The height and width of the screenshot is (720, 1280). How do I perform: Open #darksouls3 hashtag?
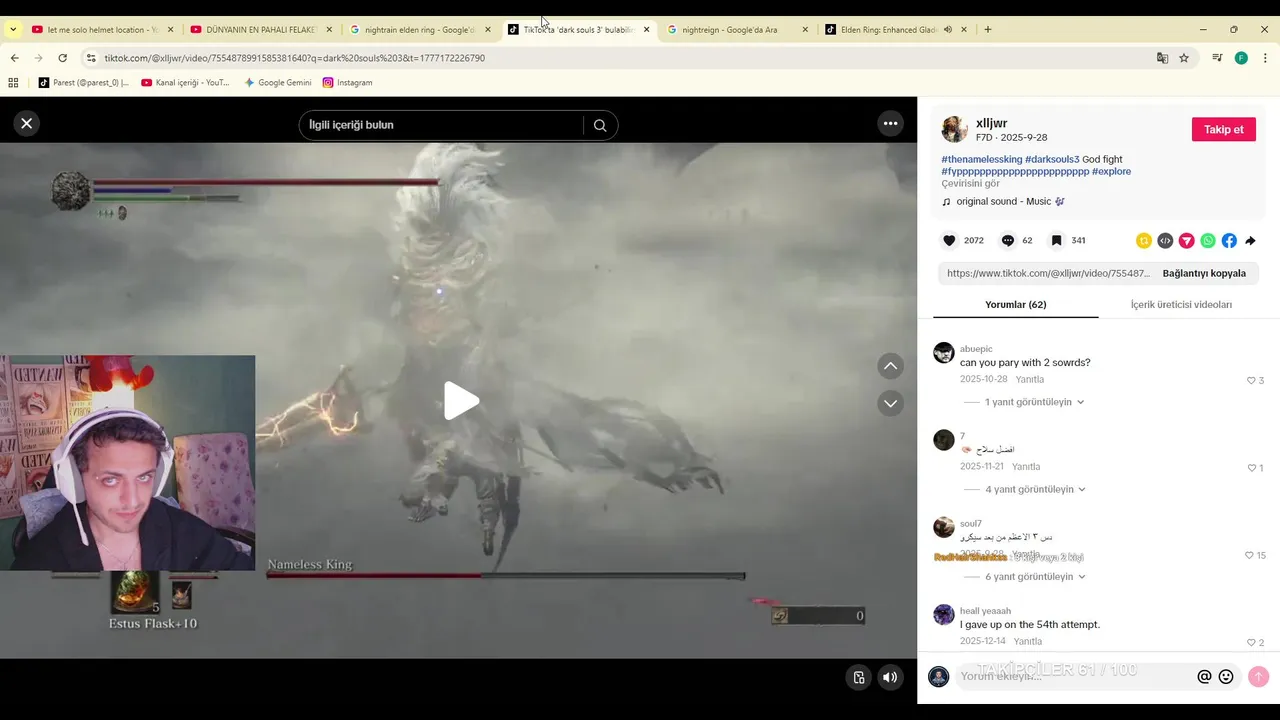click(x=1052, y=159)
